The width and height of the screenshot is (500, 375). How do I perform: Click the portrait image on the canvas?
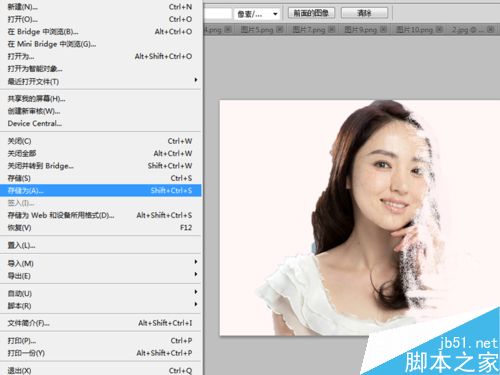360,218
